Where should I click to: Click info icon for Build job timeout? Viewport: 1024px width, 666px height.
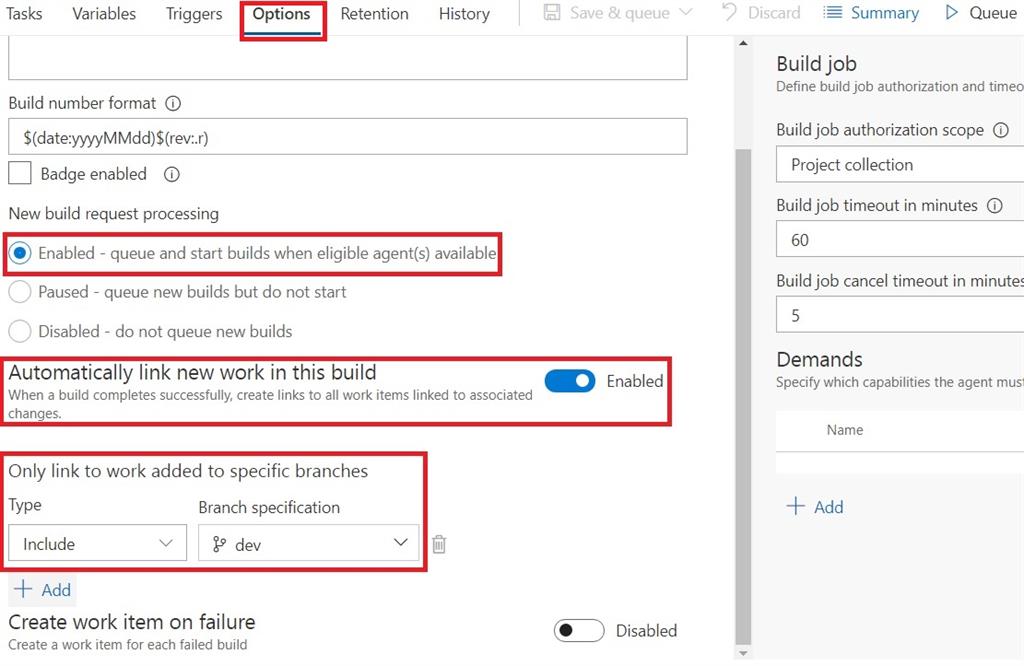994,206
